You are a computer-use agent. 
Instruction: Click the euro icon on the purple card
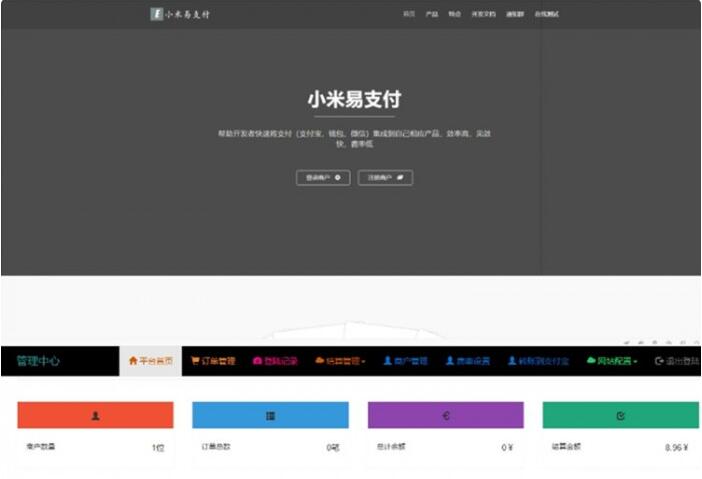tap(446, 415)
